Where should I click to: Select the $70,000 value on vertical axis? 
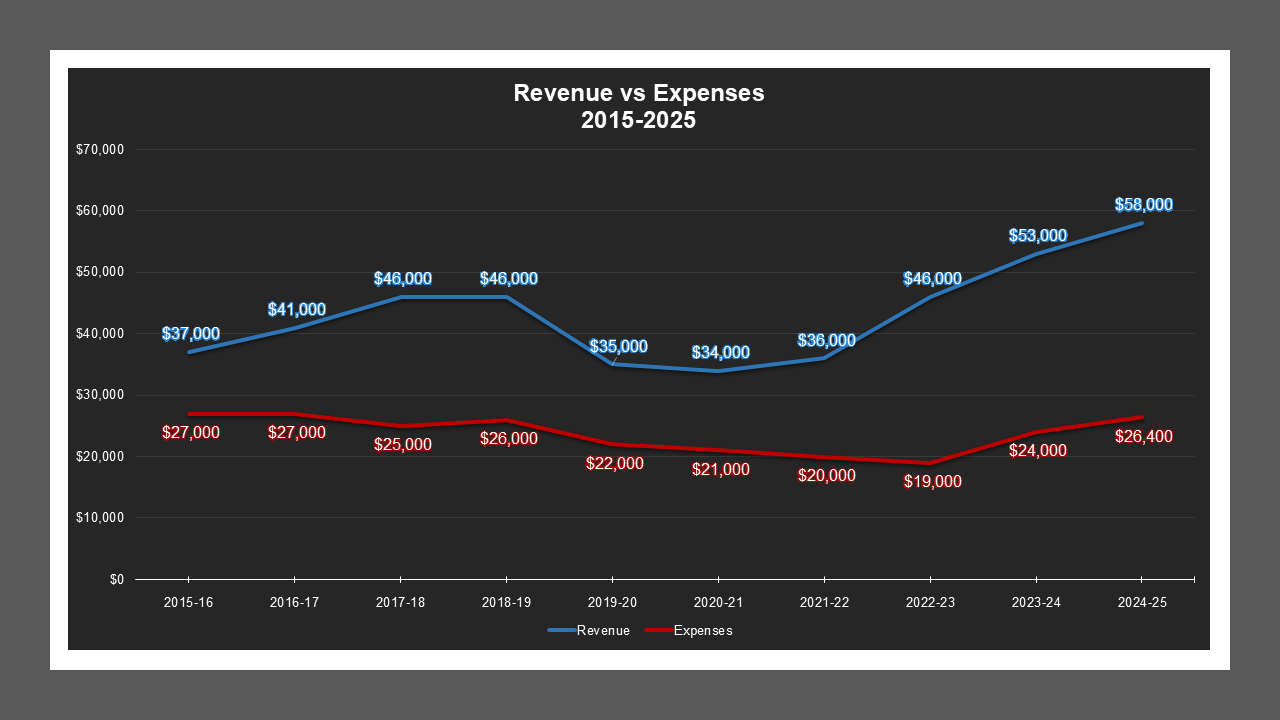(x=100, y=150)
